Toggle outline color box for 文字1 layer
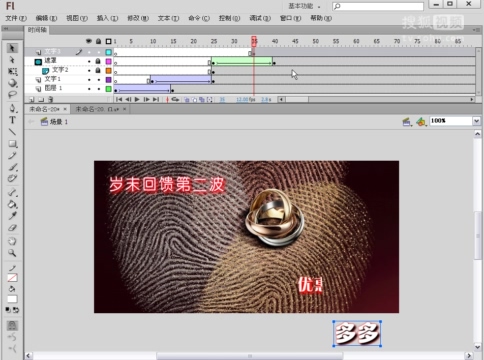Viewport: 484px width, 360px height. (108, 80)
